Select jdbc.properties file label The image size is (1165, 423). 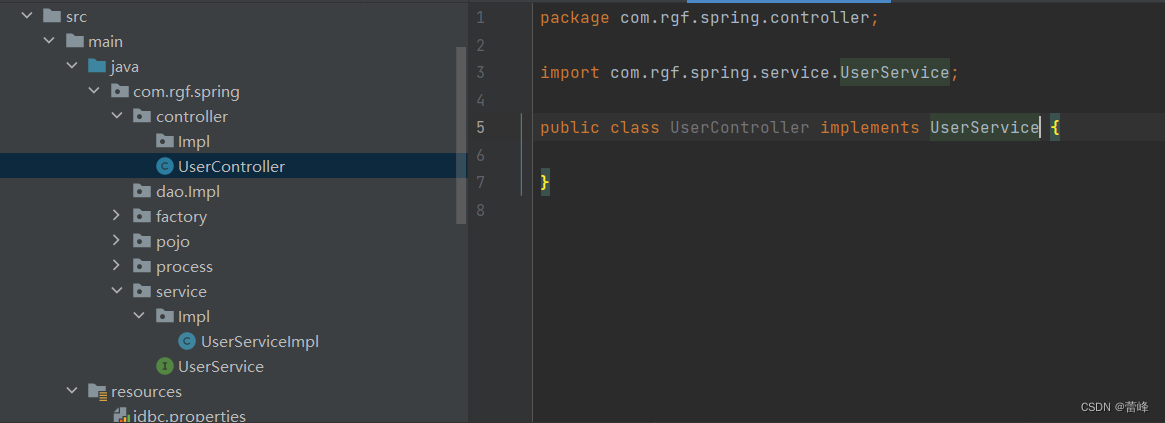(189, 416)
